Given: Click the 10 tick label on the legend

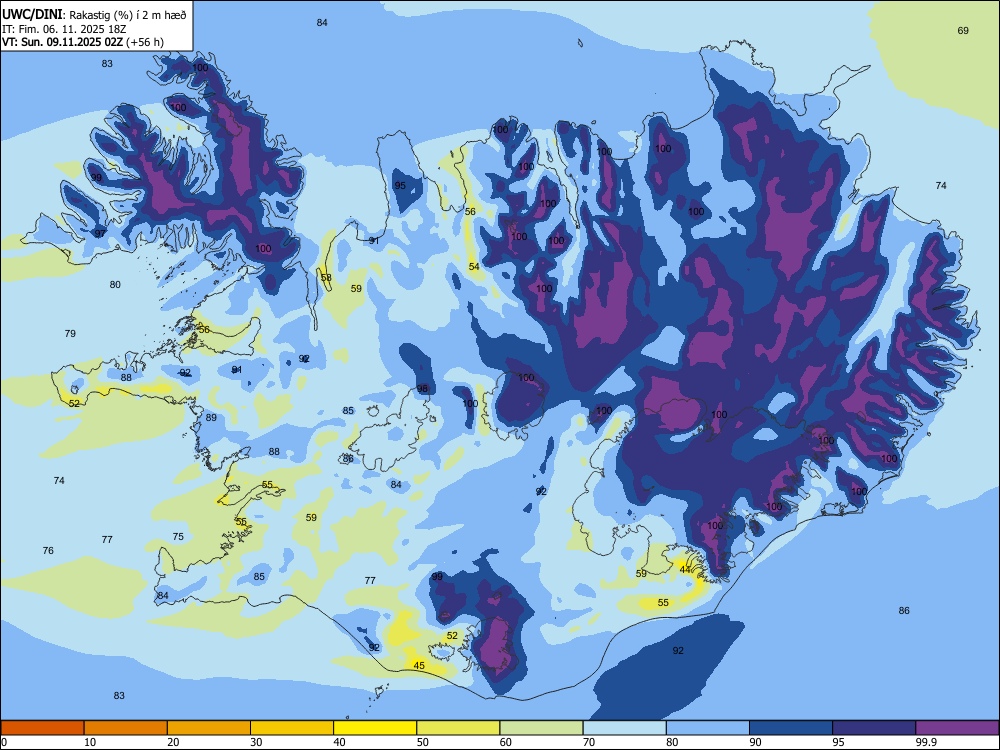Looking at the screenshot, I should coord(90,742).
